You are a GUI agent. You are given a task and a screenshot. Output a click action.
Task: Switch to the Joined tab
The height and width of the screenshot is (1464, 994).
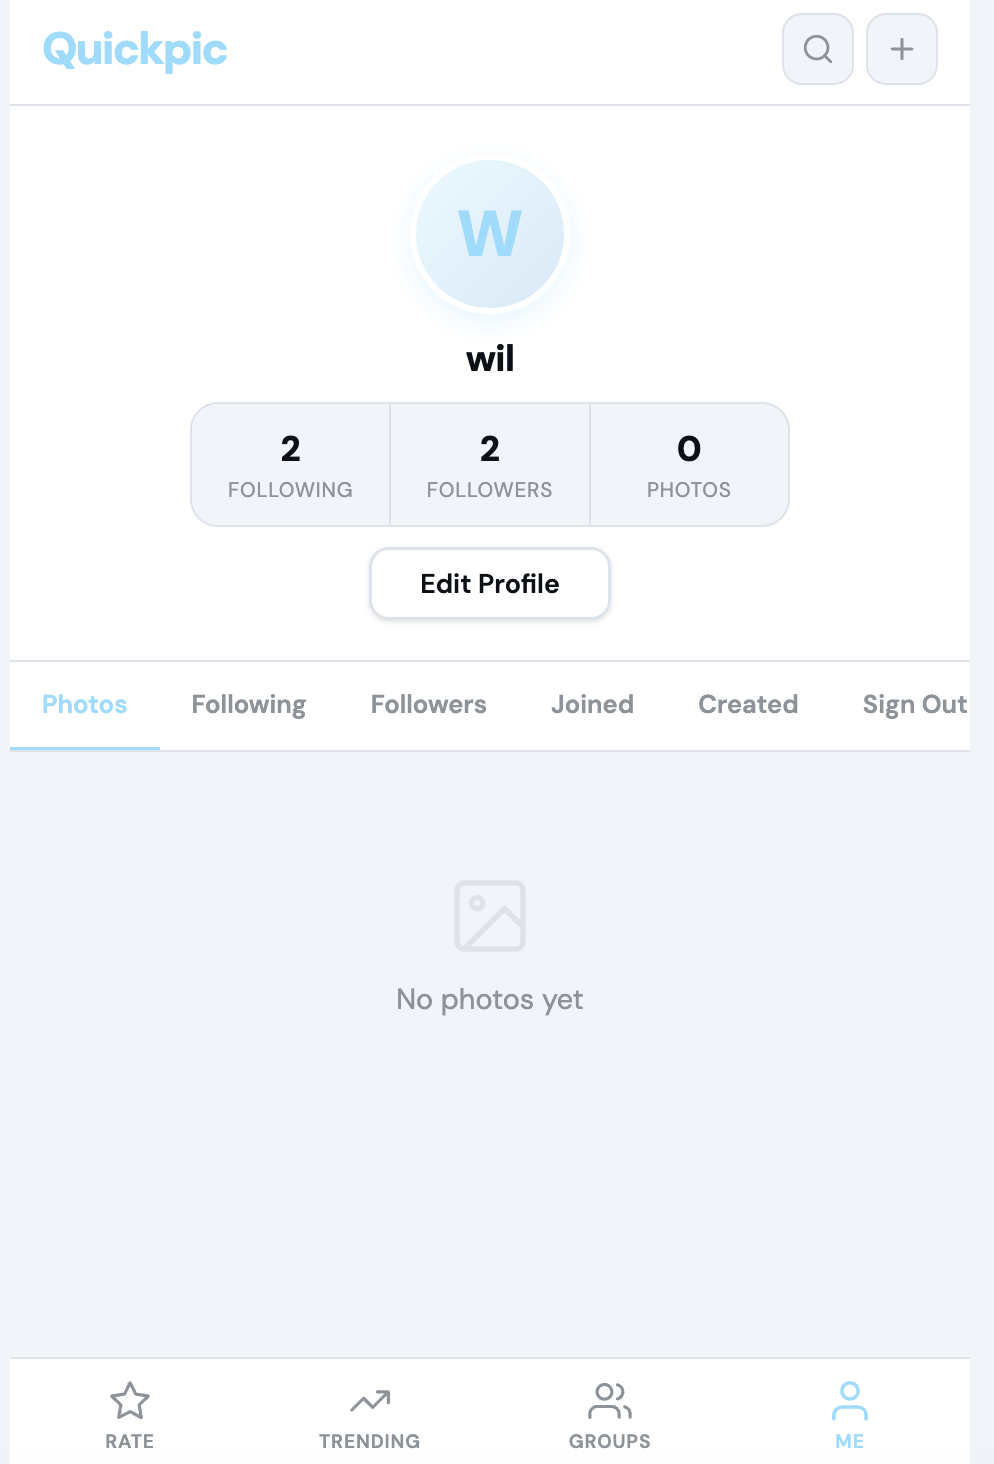[593, 705]
